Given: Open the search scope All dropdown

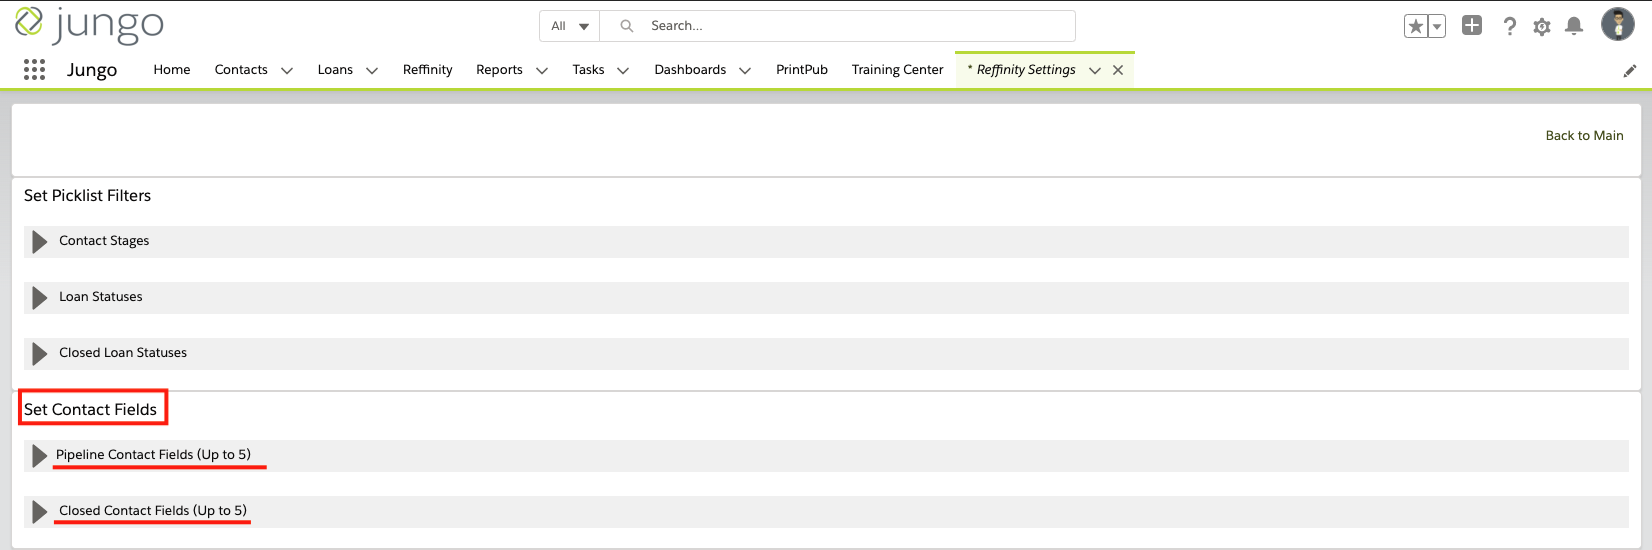Looking at the screenshot, I should click(x=569, y=26).
